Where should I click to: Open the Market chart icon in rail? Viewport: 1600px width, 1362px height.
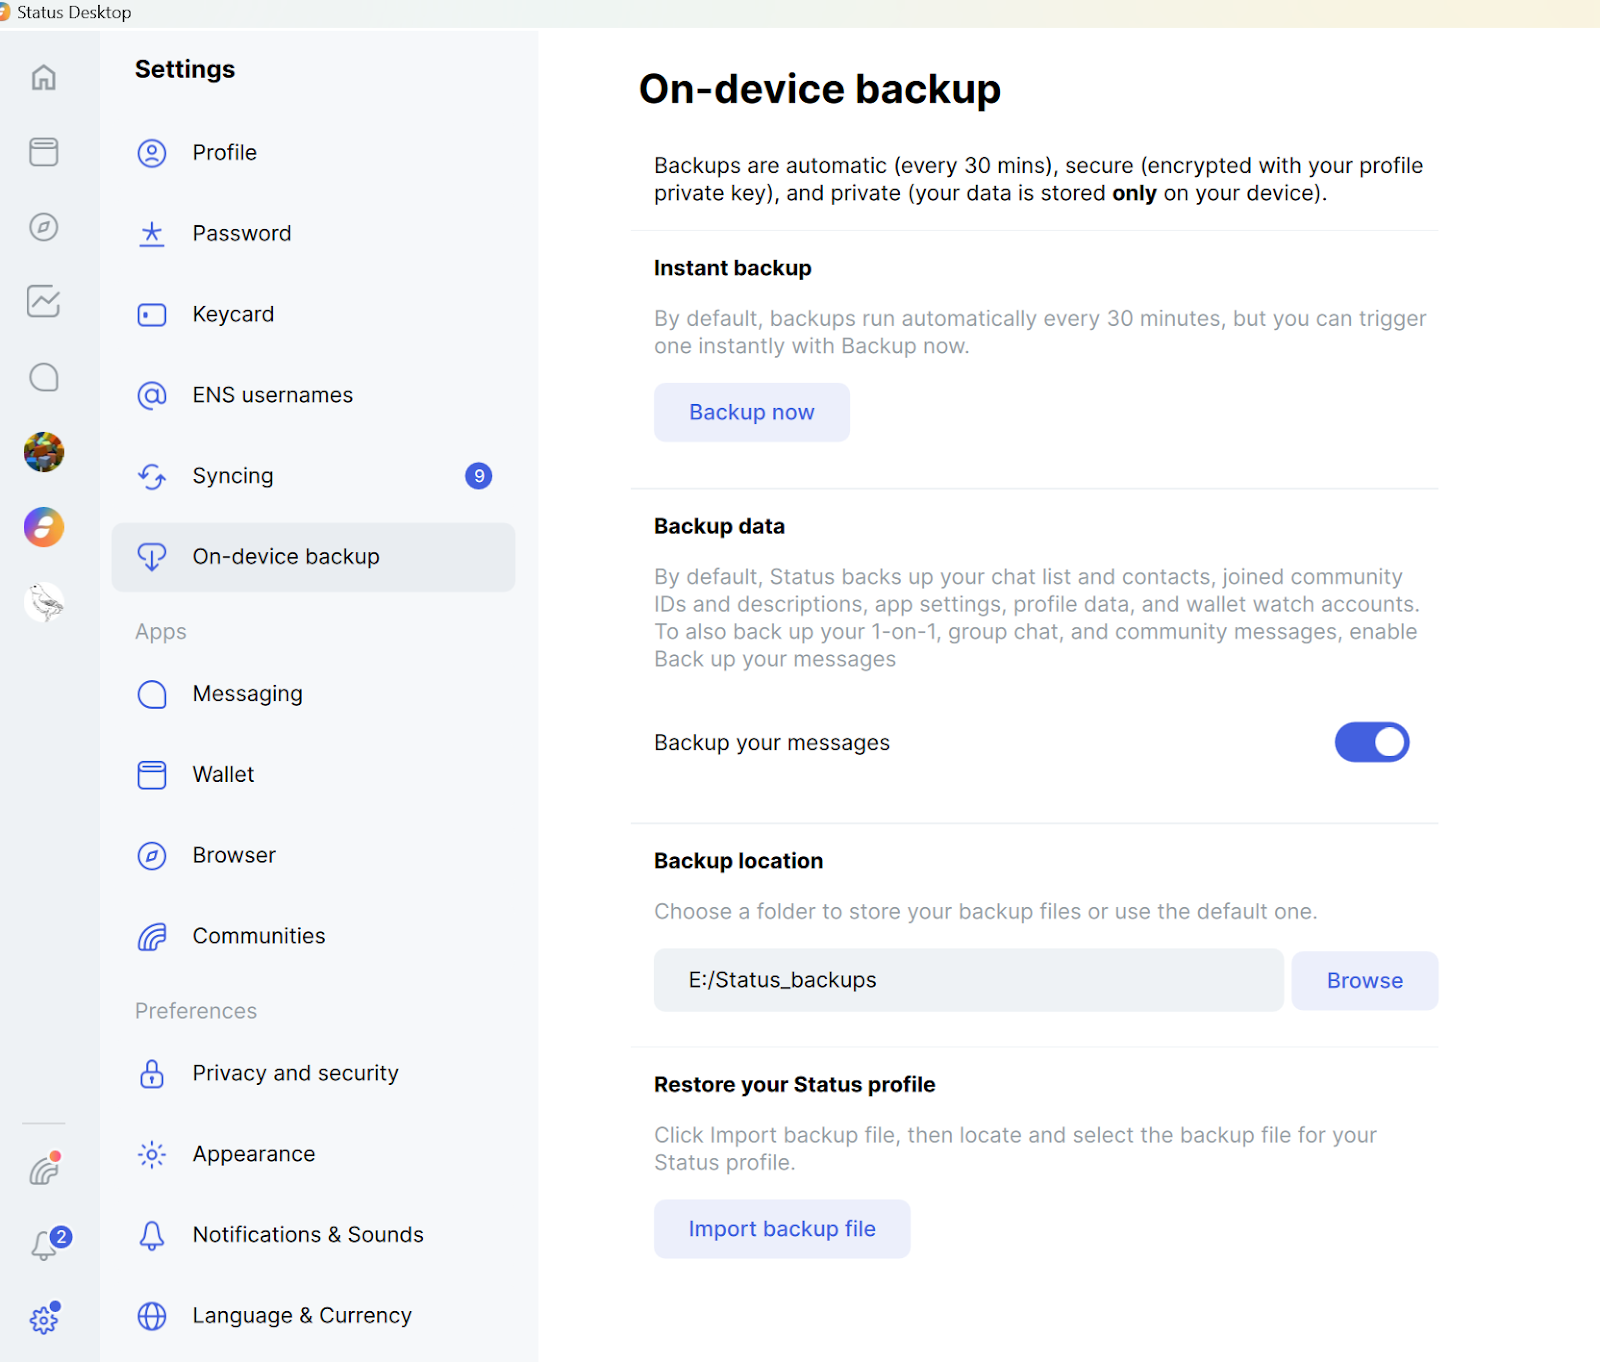coord(43,301)
